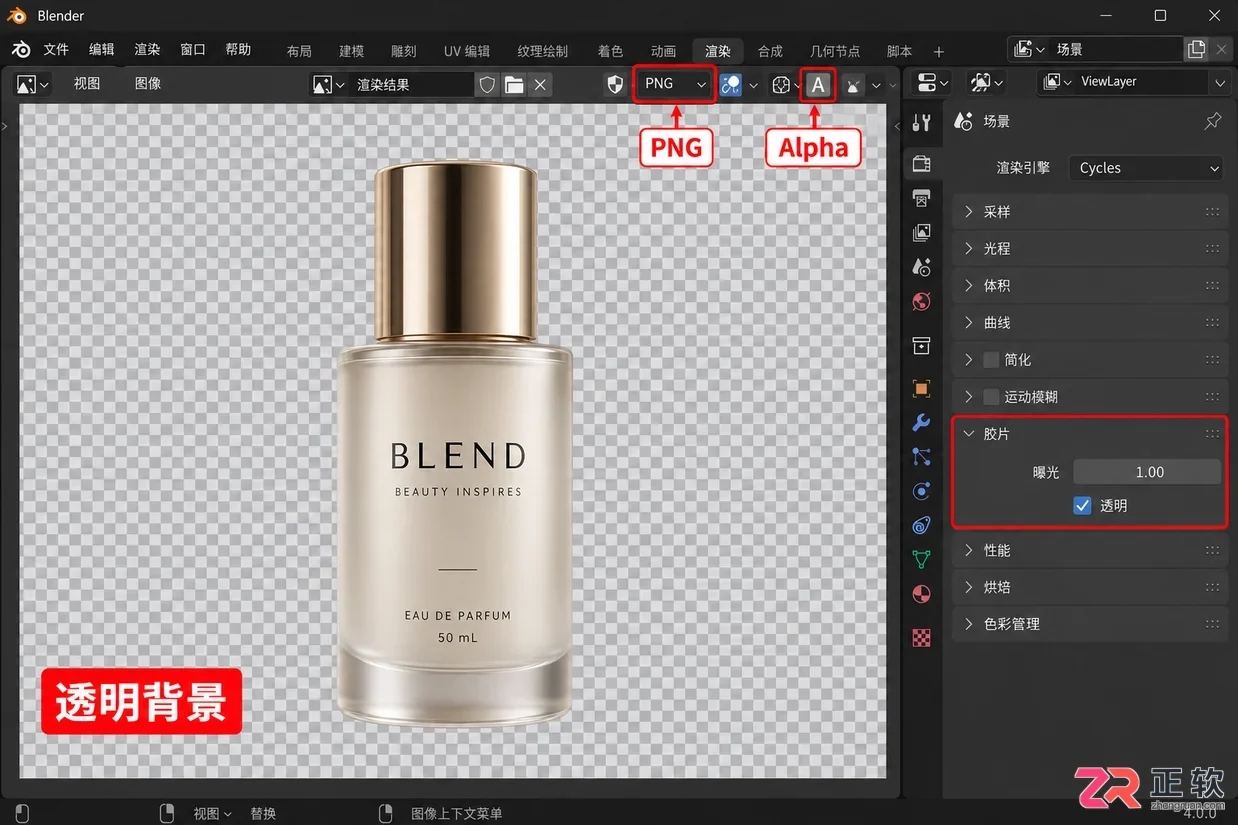The height and width of the screenshot is (825, 1238).
Task: Expand the 光程 panel
Action: tap(1090, 248)
